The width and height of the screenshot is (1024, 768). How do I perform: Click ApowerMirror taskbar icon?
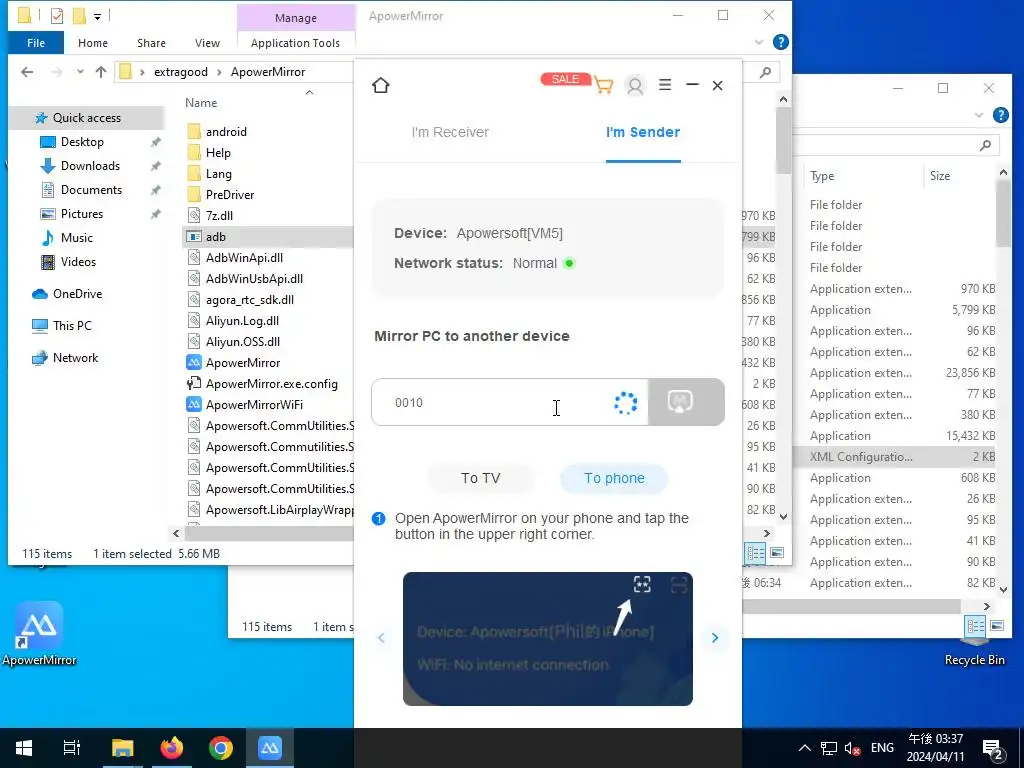pos(270,748)
